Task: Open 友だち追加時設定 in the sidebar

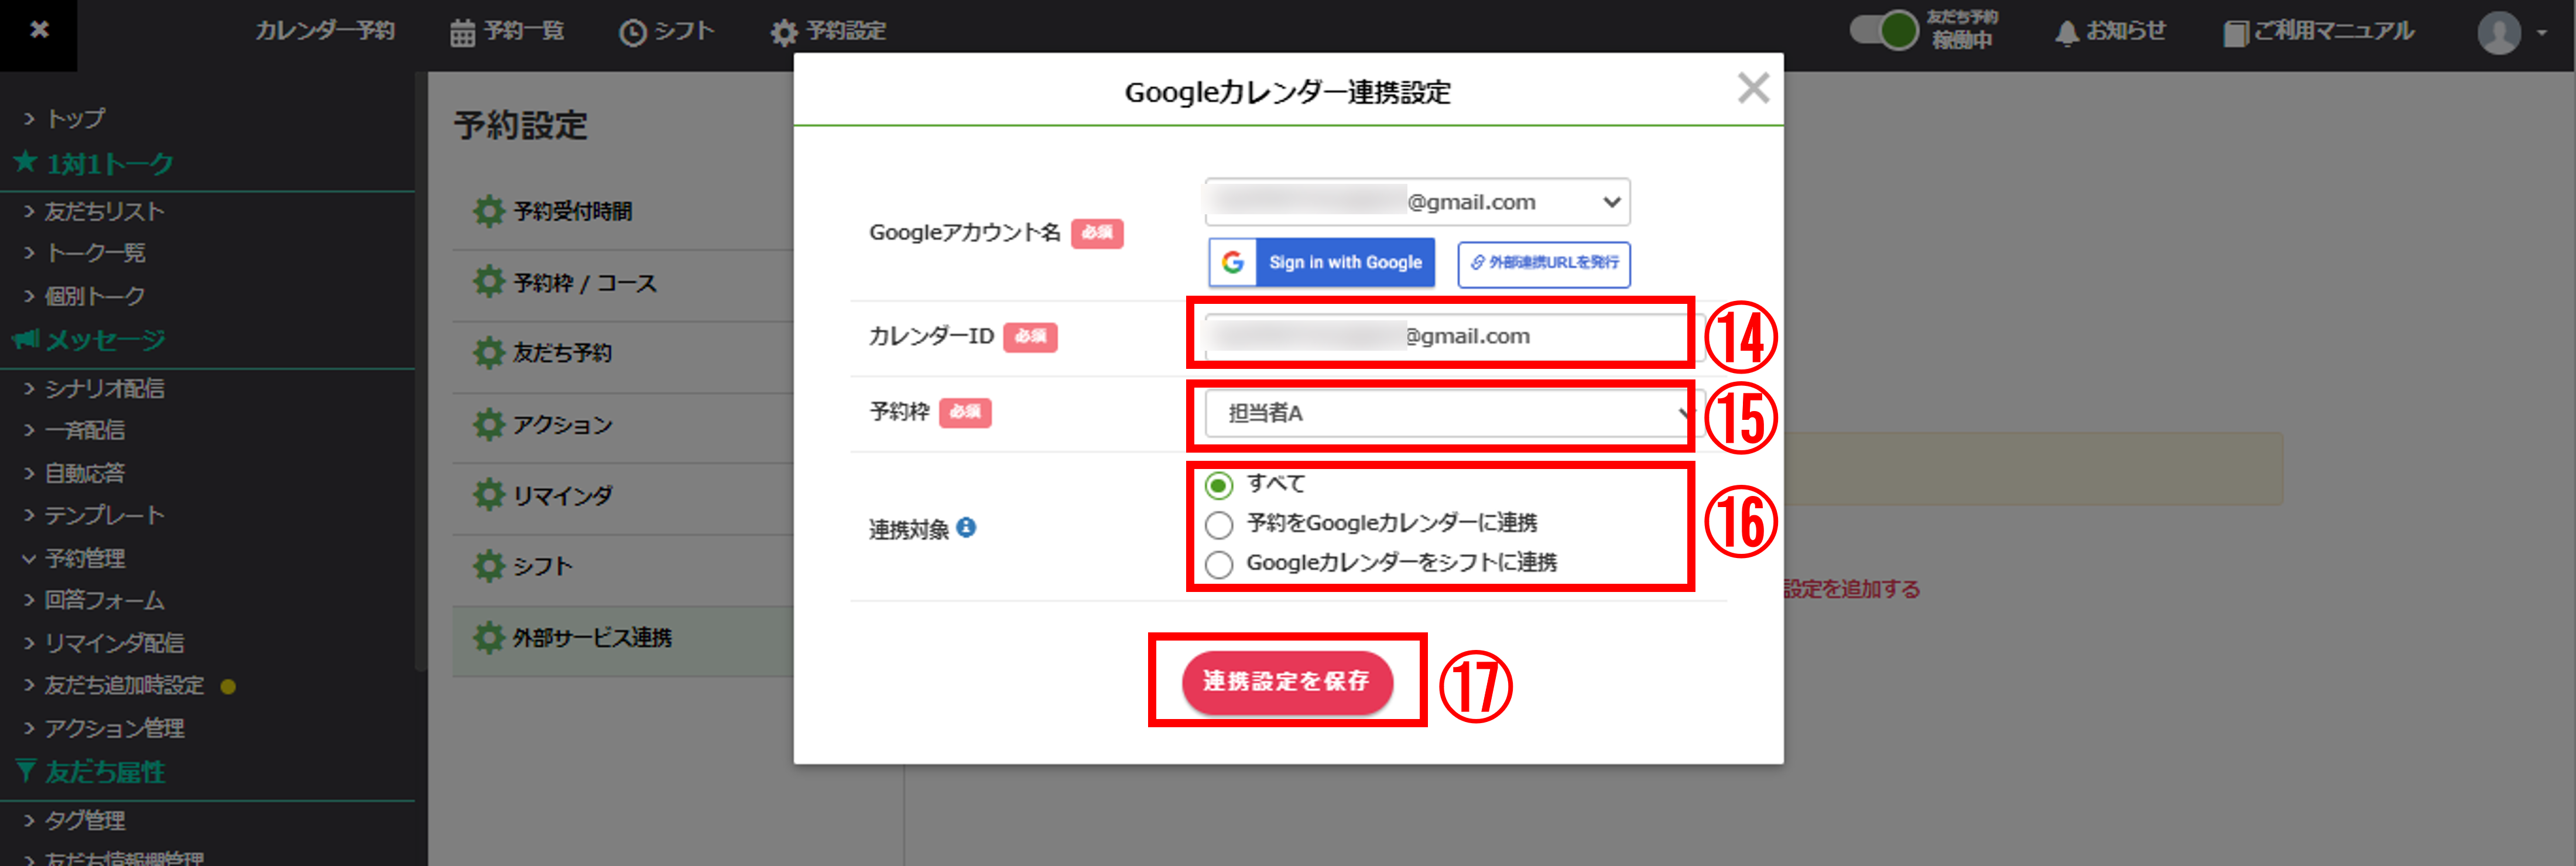Action: point(125,685)
